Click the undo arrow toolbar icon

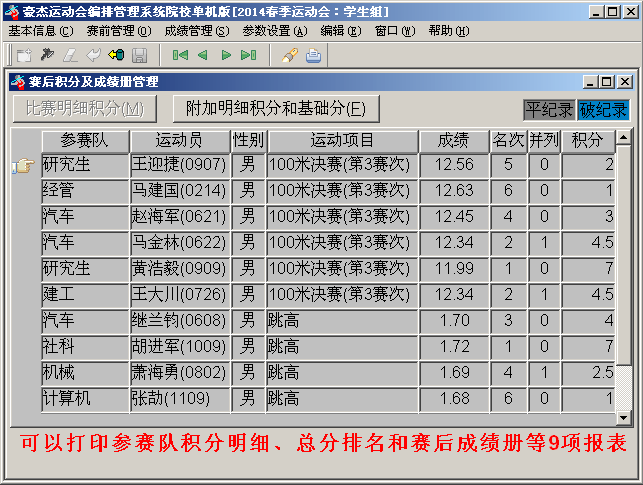click(x=93, y=55)
